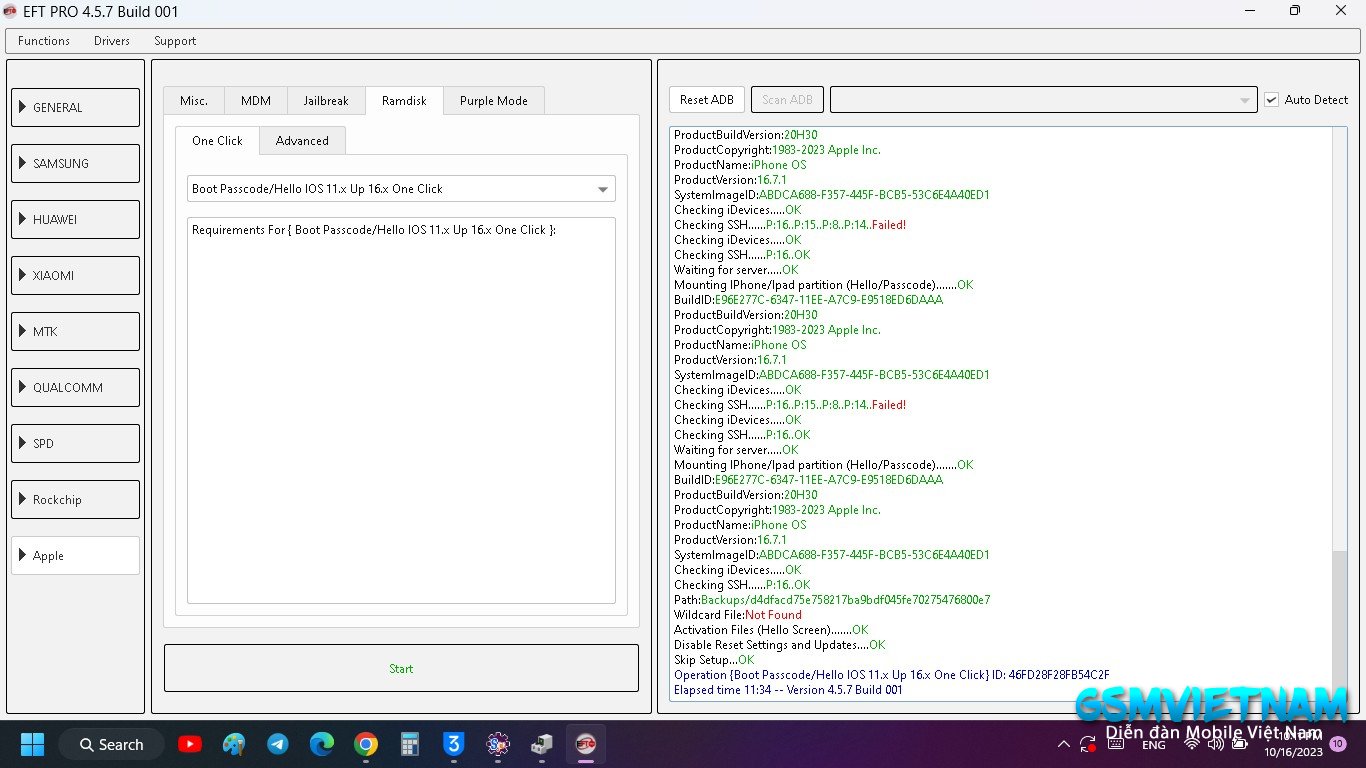The width and height of the screenshot is (1366, 768).
Task: Open the ADB device dropdown
Action: click(1043, 100)
